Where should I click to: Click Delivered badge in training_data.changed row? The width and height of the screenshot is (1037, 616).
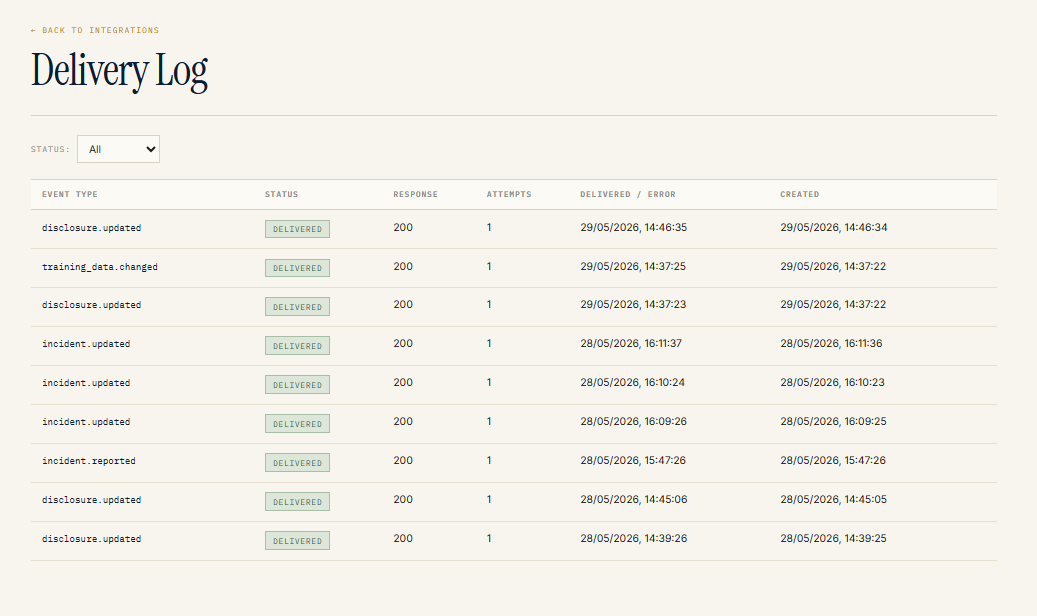click(x=298, y=268)
